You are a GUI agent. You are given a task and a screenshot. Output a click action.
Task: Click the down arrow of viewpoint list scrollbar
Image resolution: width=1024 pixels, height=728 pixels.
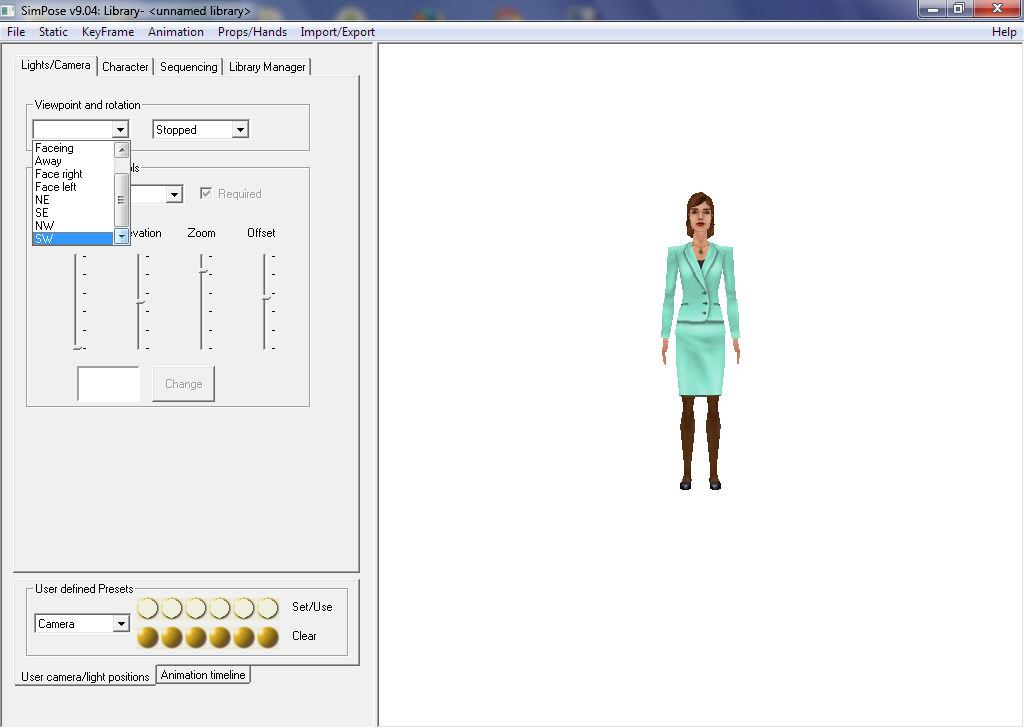122,237
